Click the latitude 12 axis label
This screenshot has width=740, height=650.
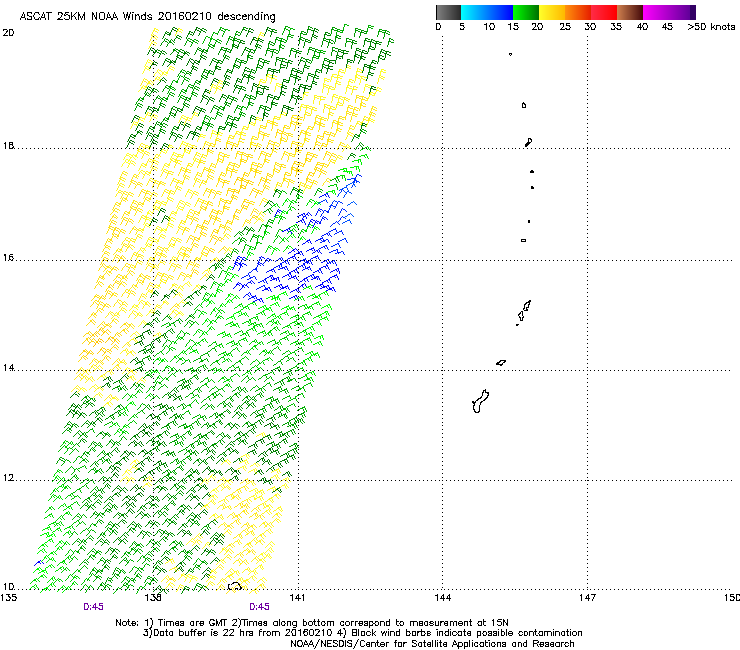[8, 478]
